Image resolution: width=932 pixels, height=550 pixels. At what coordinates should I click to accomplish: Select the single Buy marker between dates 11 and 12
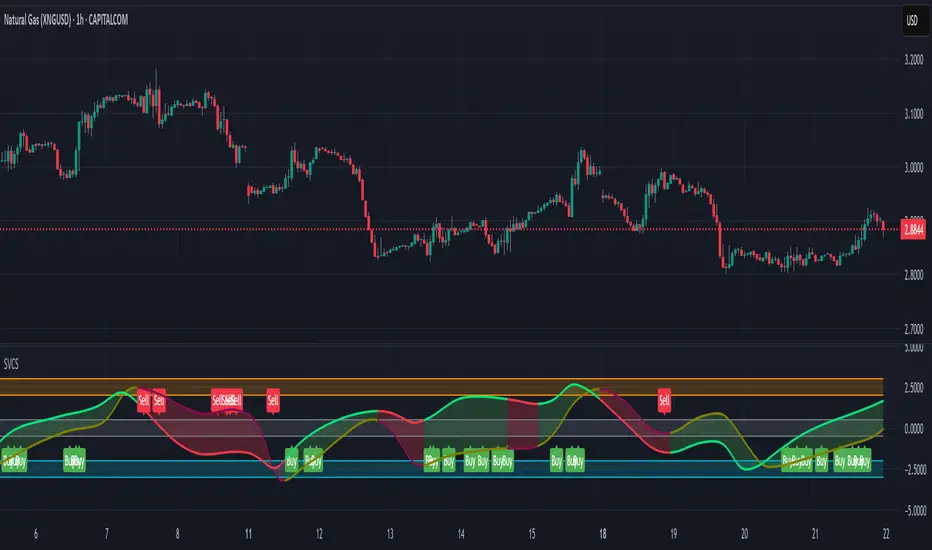(x=291, y=461)
